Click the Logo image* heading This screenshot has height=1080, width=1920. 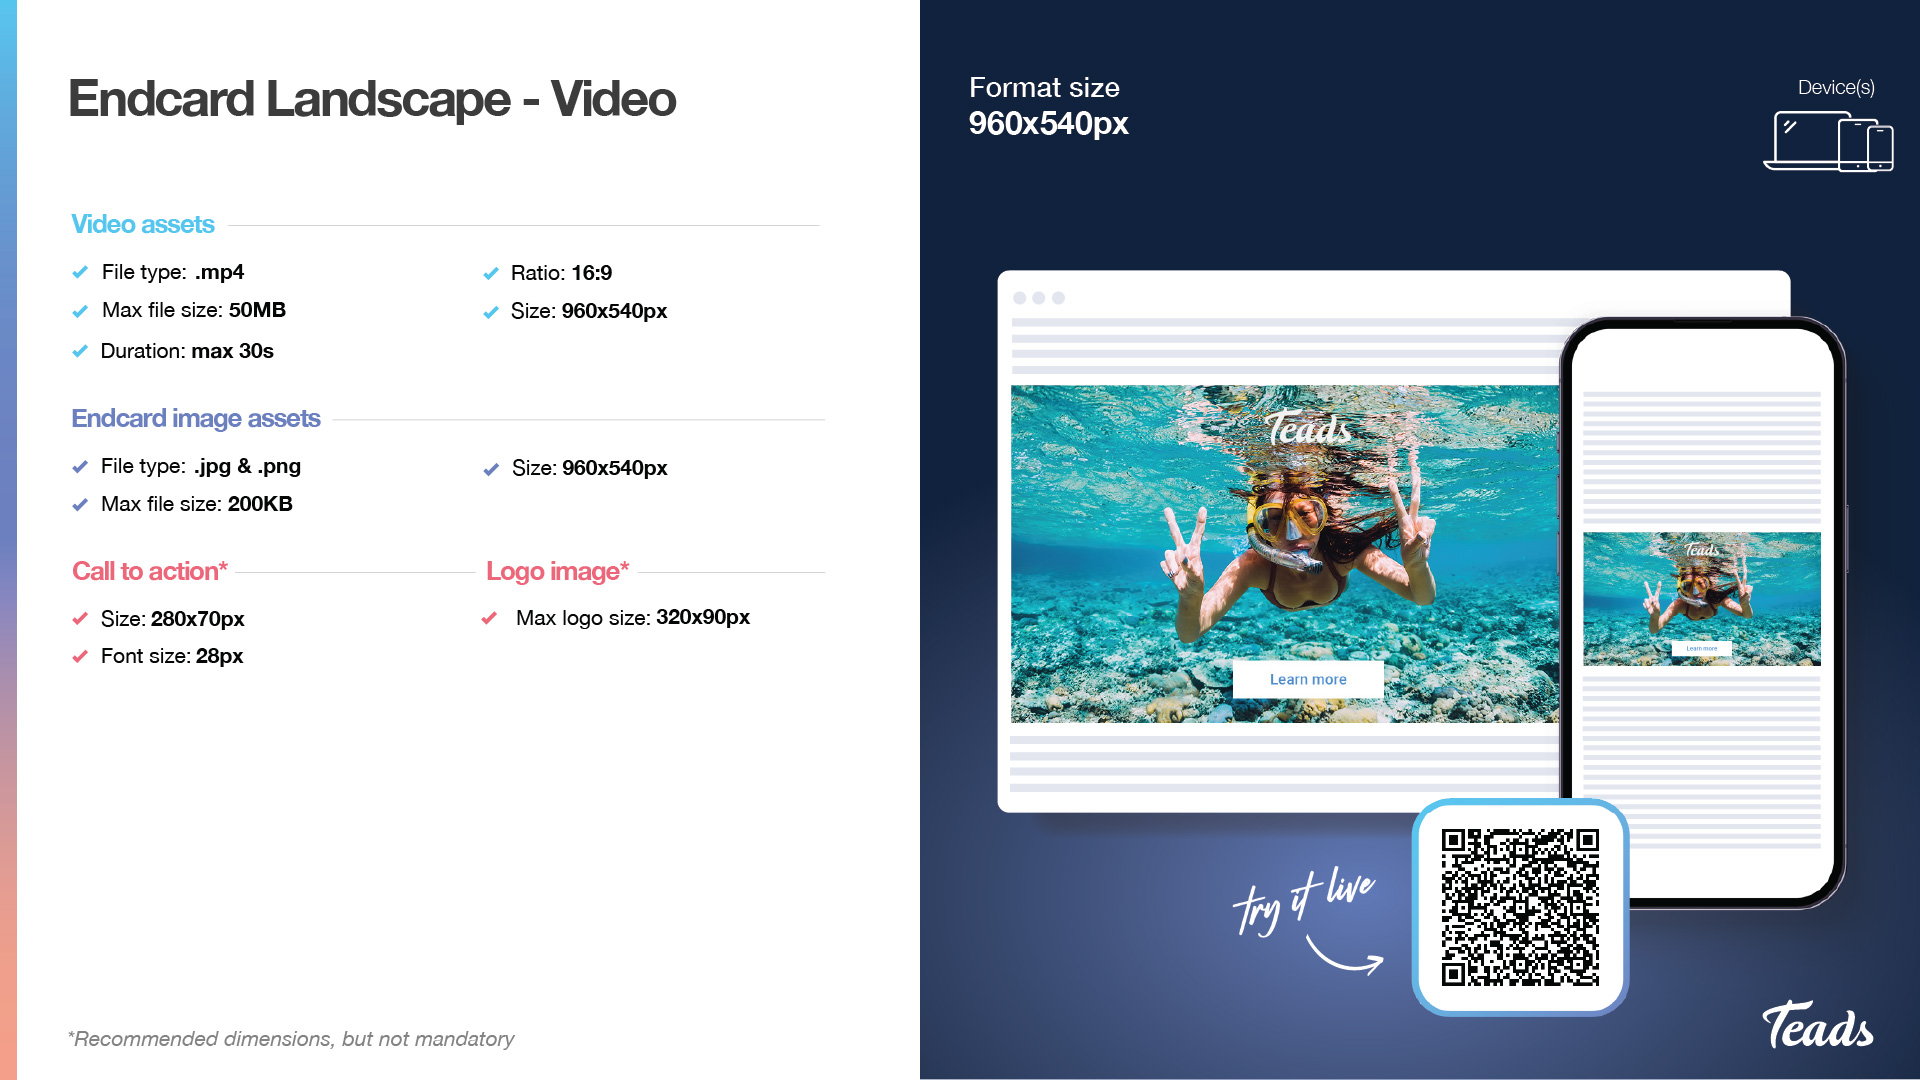click(x=557, y=571)
